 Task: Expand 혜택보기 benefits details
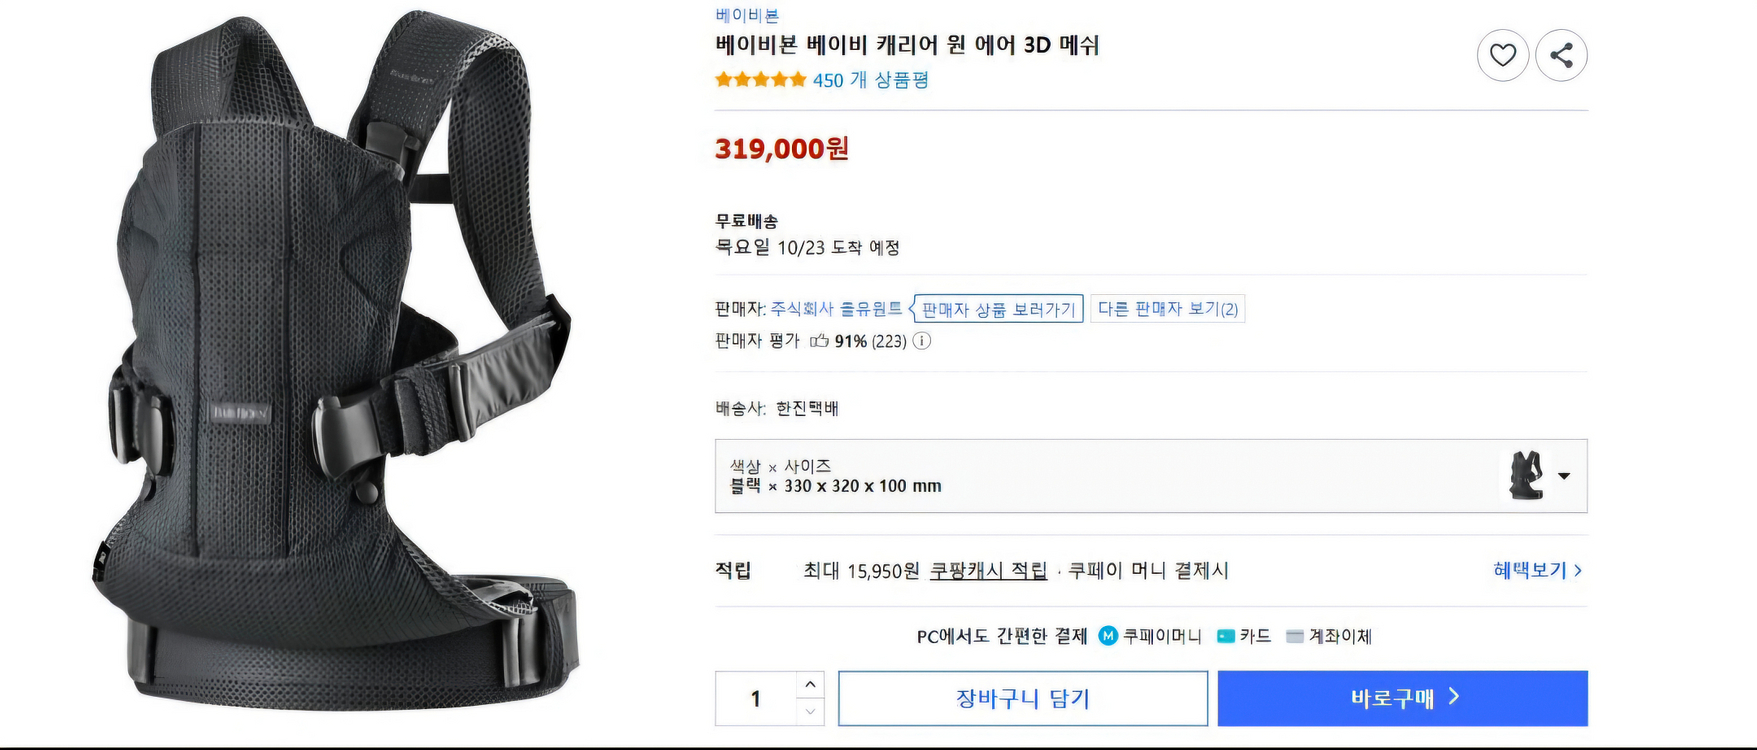pyautogui.click(x=1537, y=570)
